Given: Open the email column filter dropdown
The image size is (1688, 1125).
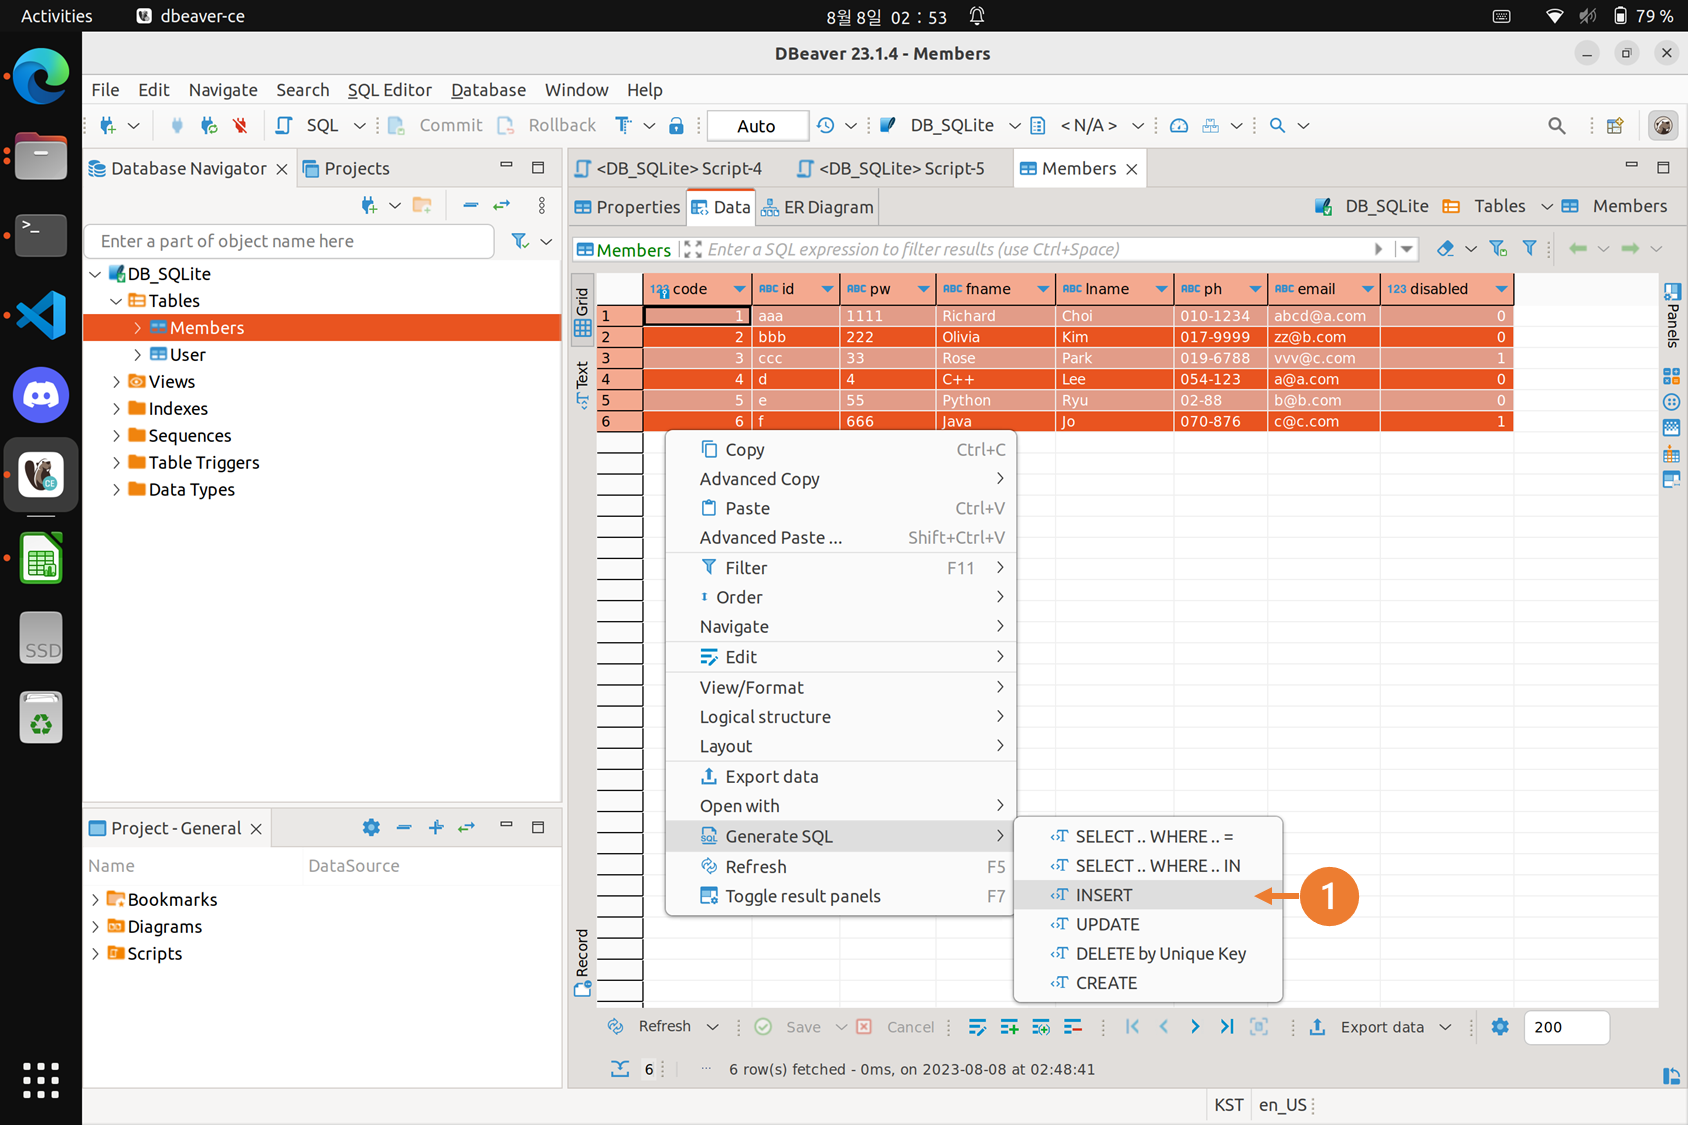Looking at the screenshot, I should tap(1367, 289).
